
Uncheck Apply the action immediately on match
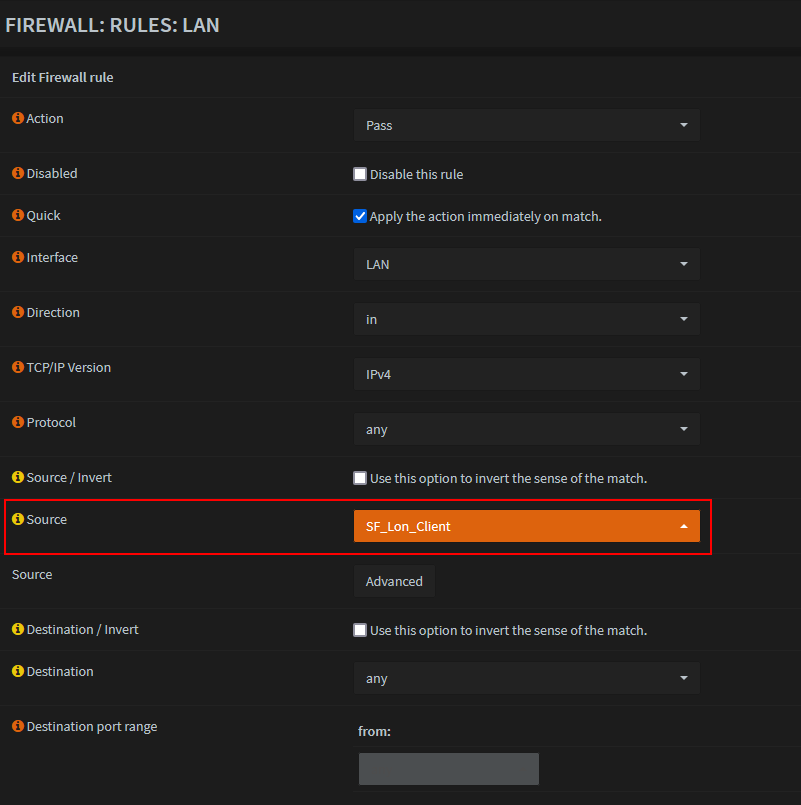[360, 216]
